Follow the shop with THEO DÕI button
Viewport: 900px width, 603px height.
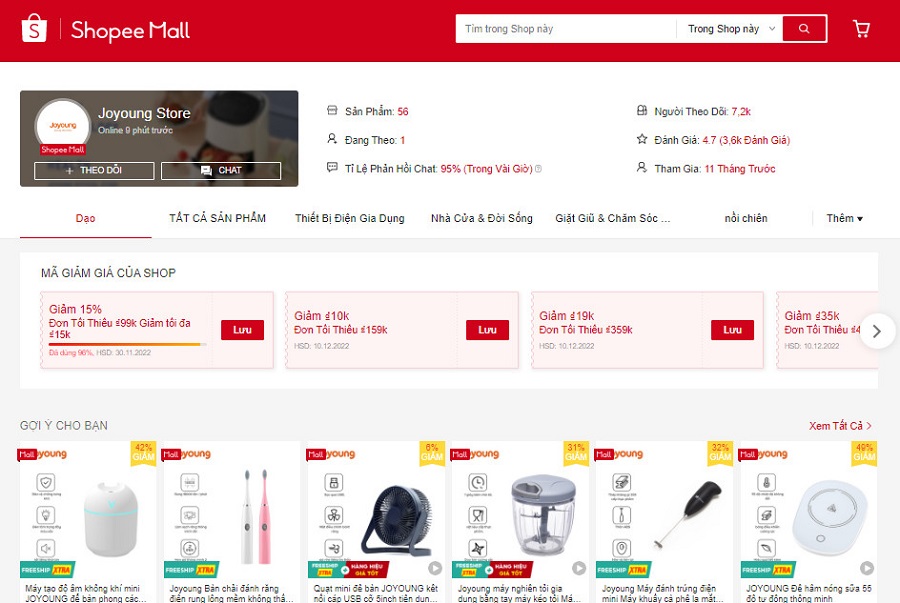[94, 170]
